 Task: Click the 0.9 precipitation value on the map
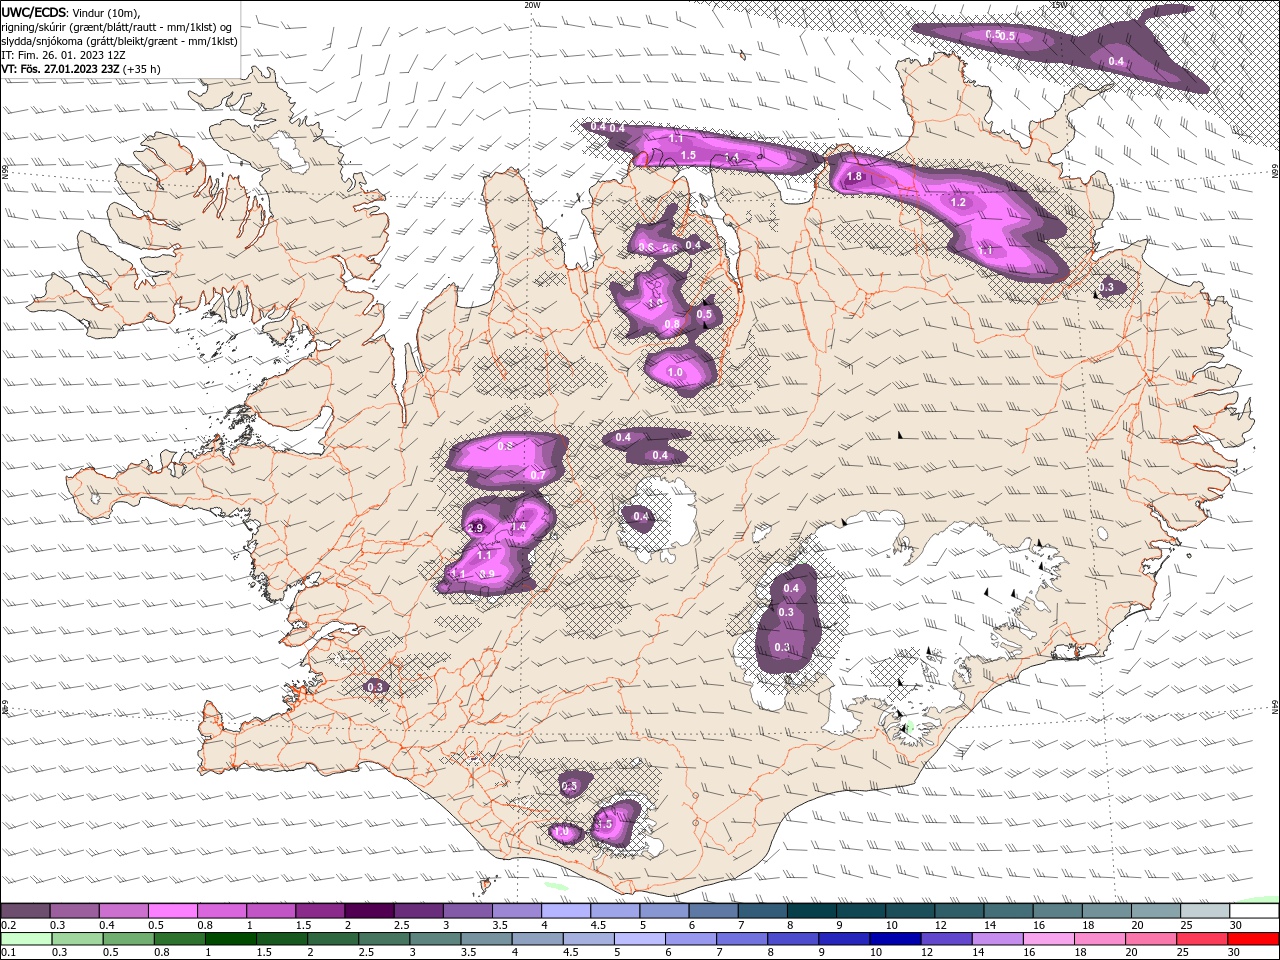coord(488,574)
